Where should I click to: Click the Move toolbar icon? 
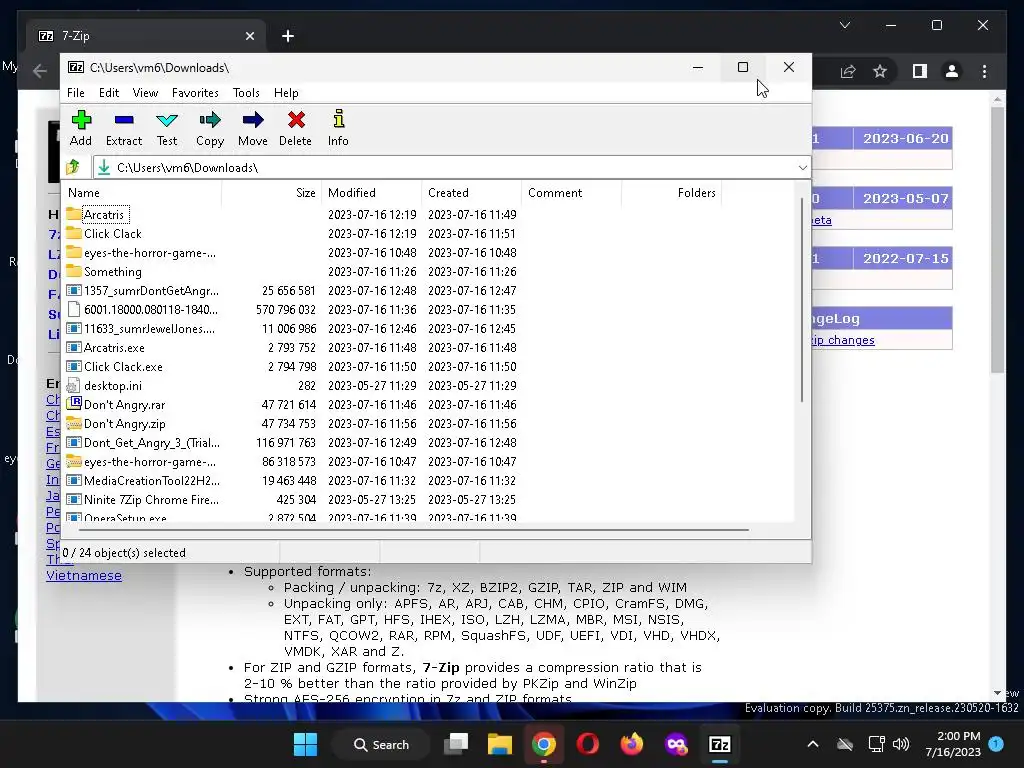(253, 120)
